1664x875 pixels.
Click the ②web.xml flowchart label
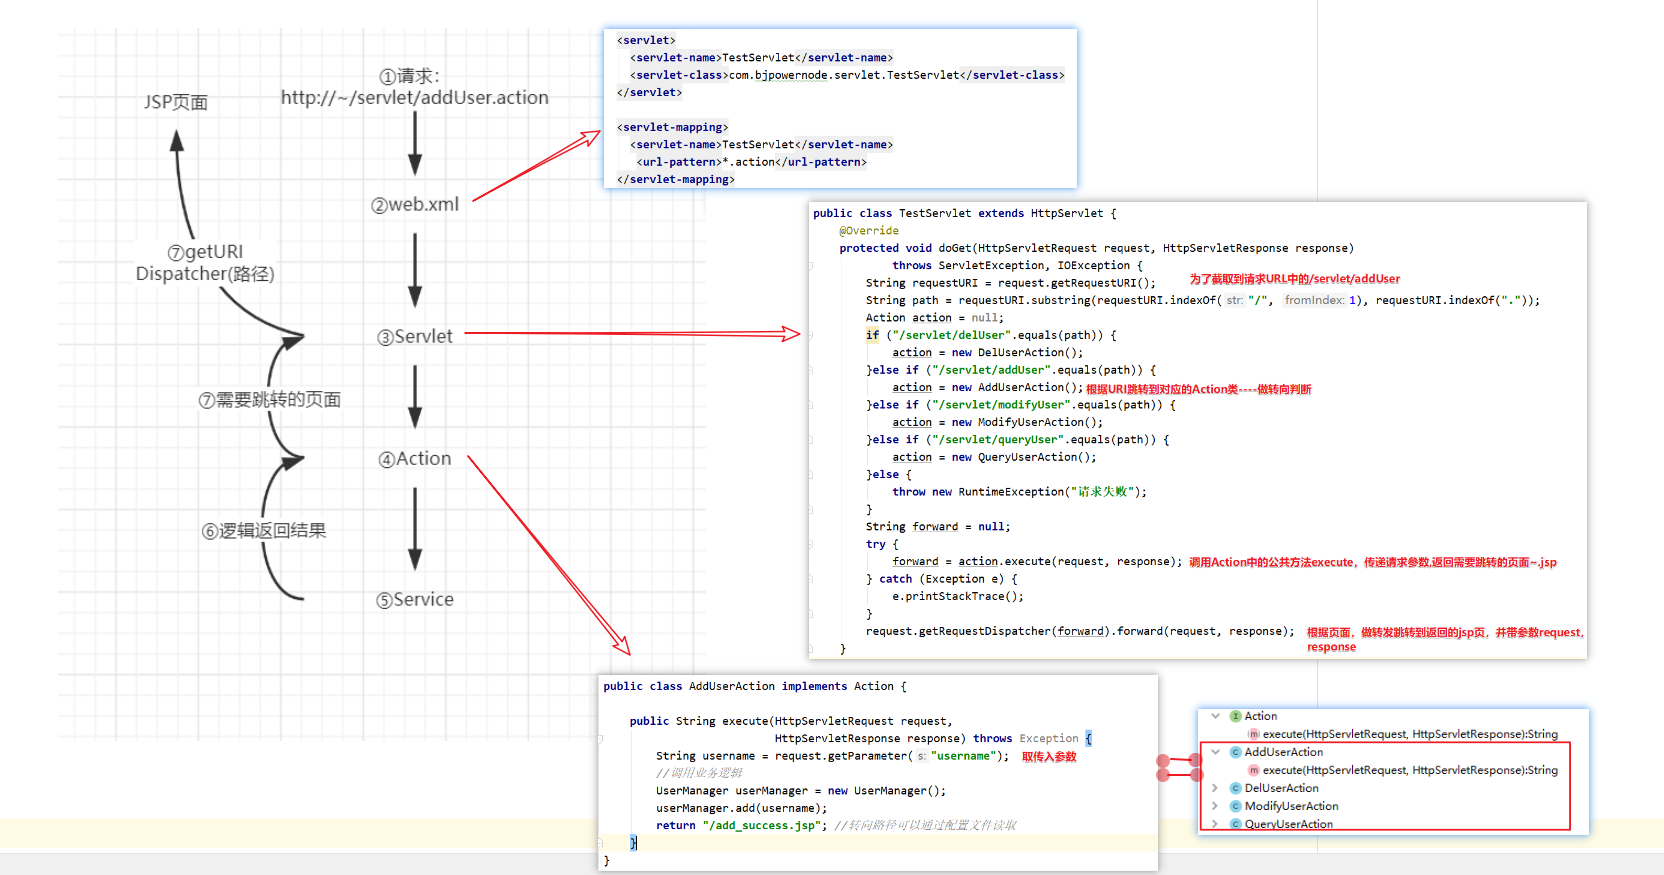[x=415, y=205]
